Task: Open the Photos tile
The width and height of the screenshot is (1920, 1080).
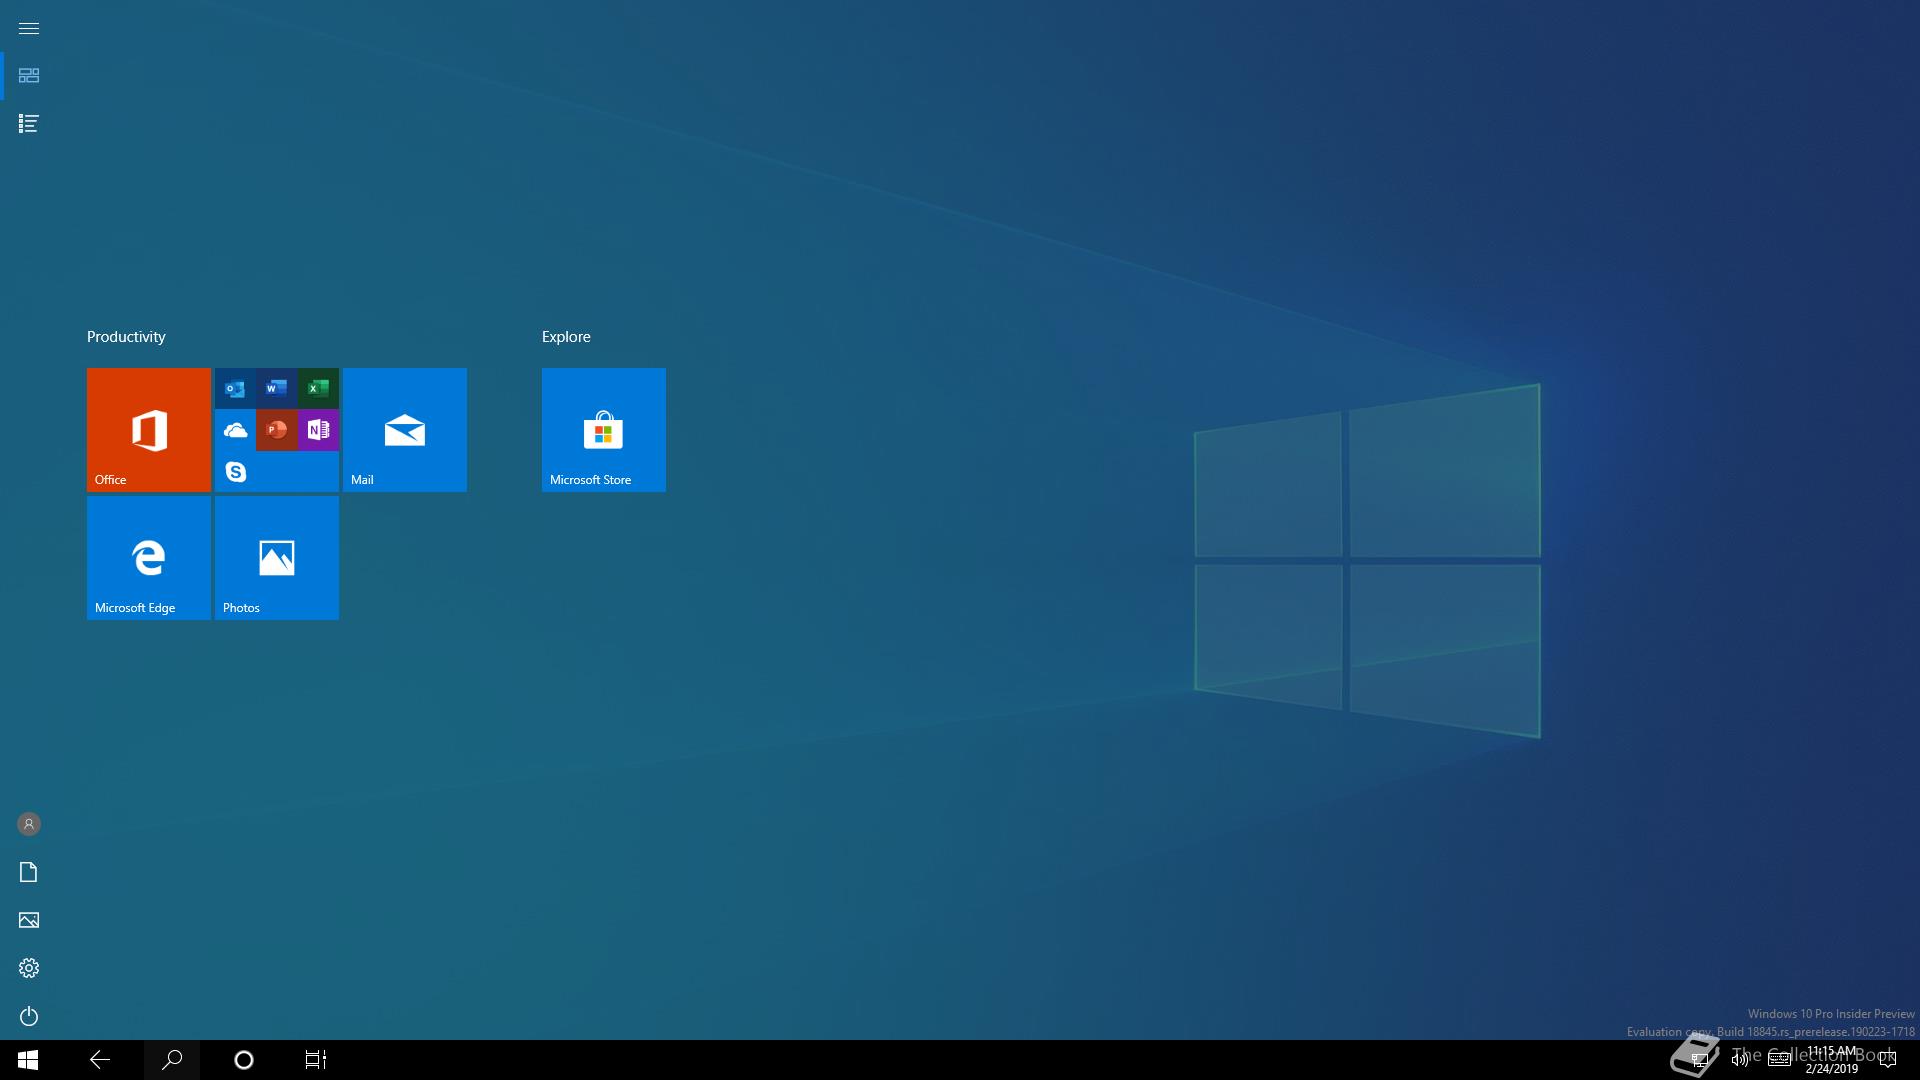Action: click(277, 558)
